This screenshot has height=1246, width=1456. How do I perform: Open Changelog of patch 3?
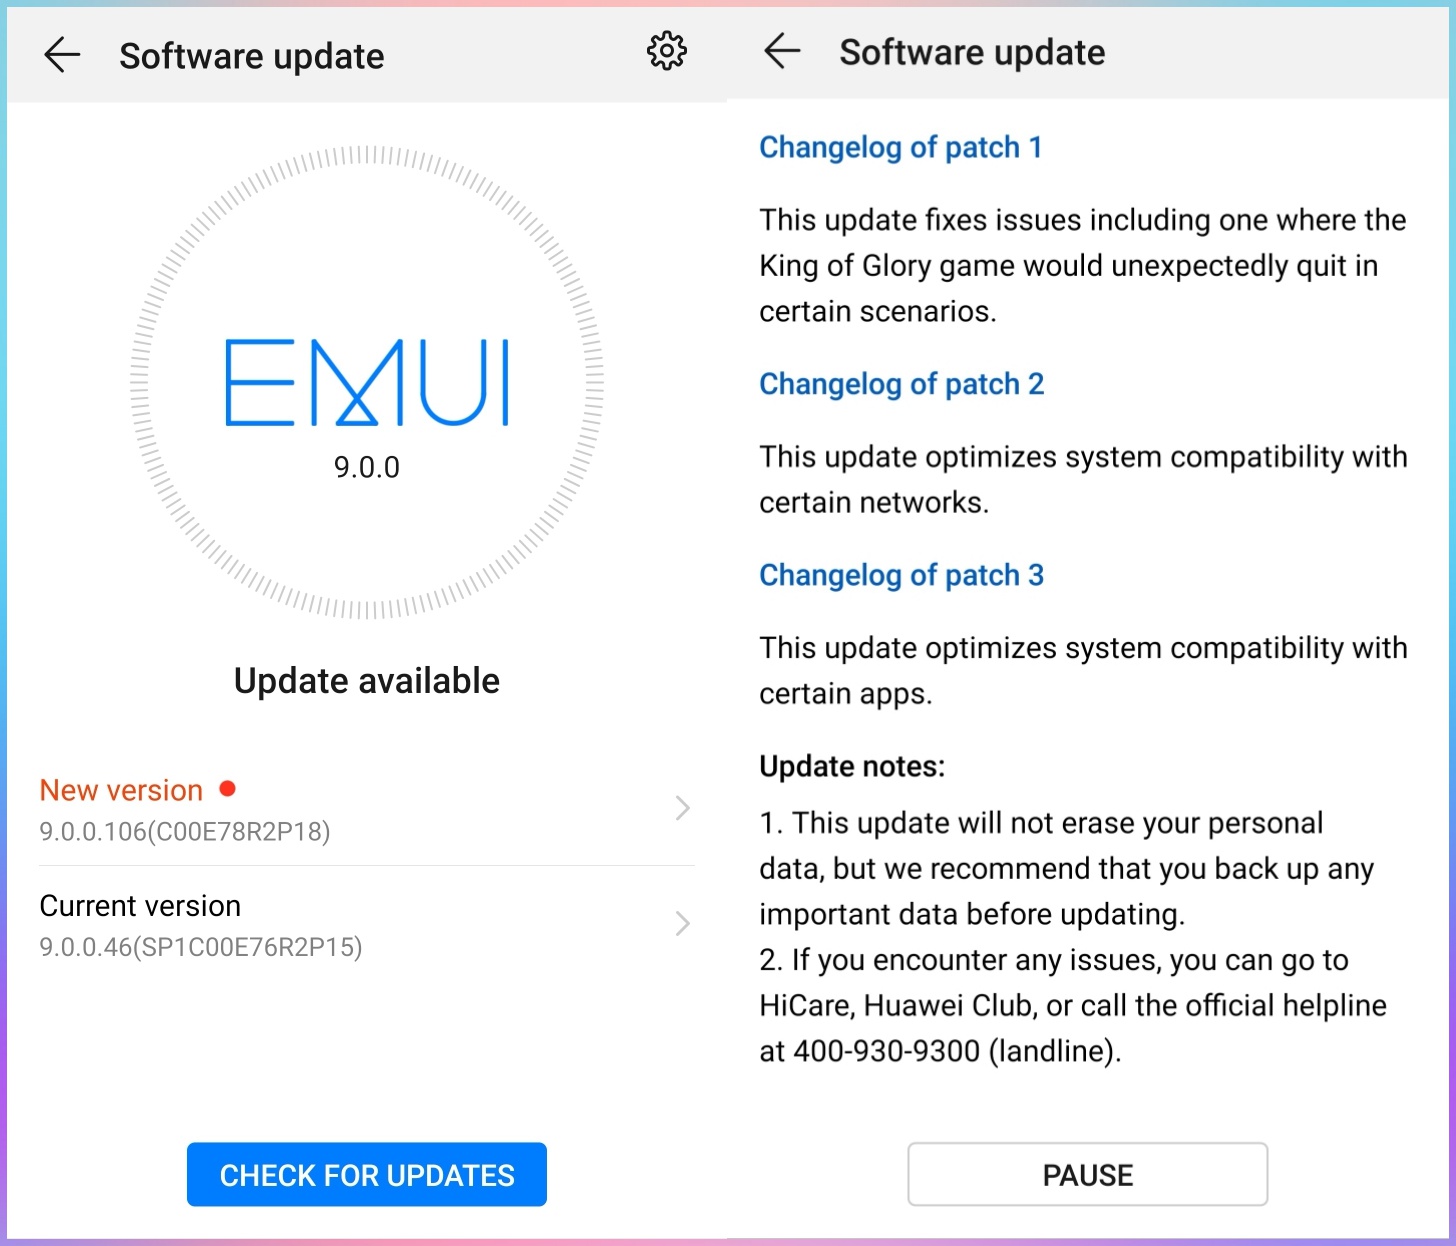click(x=901, y=575)
